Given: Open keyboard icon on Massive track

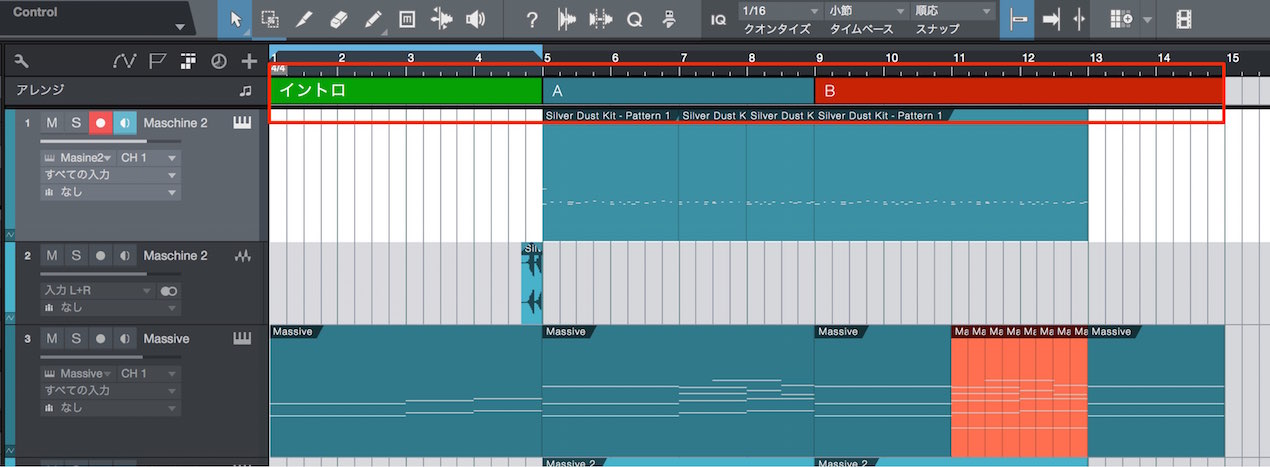Looking at the screenshot, I should coord(242,339).
